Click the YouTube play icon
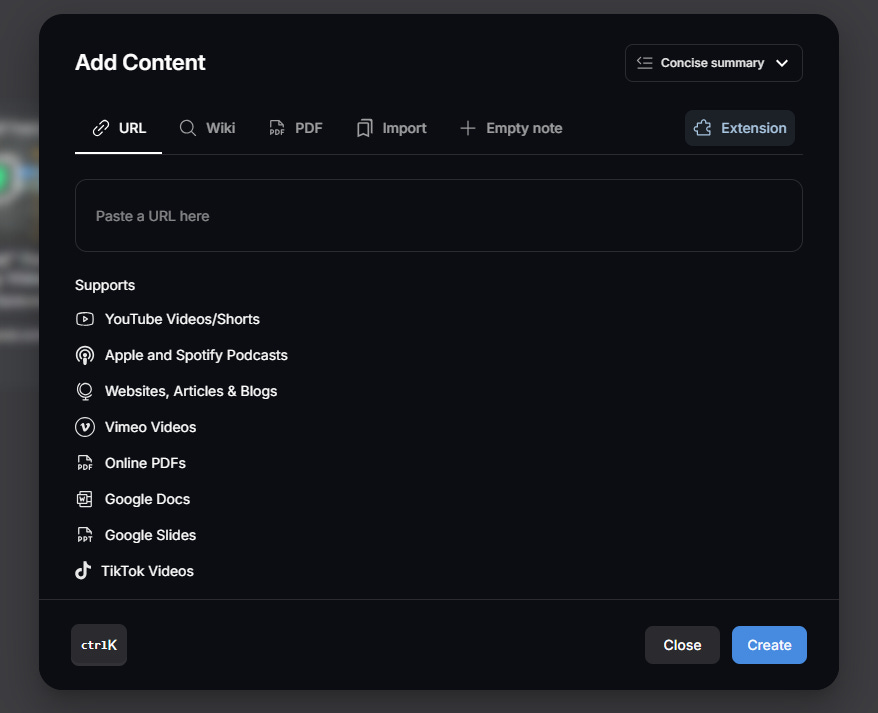The image size is (878, 713). click(x=85, y=319)
